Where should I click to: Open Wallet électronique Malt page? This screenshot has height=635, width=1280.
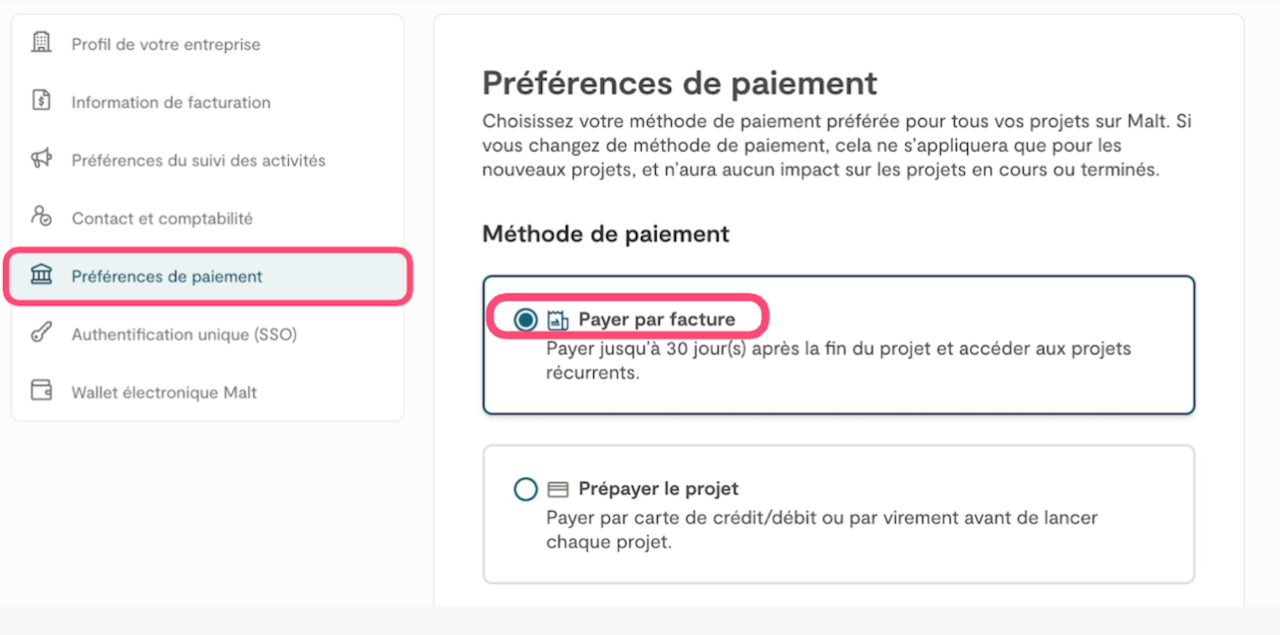click(164, 392)
